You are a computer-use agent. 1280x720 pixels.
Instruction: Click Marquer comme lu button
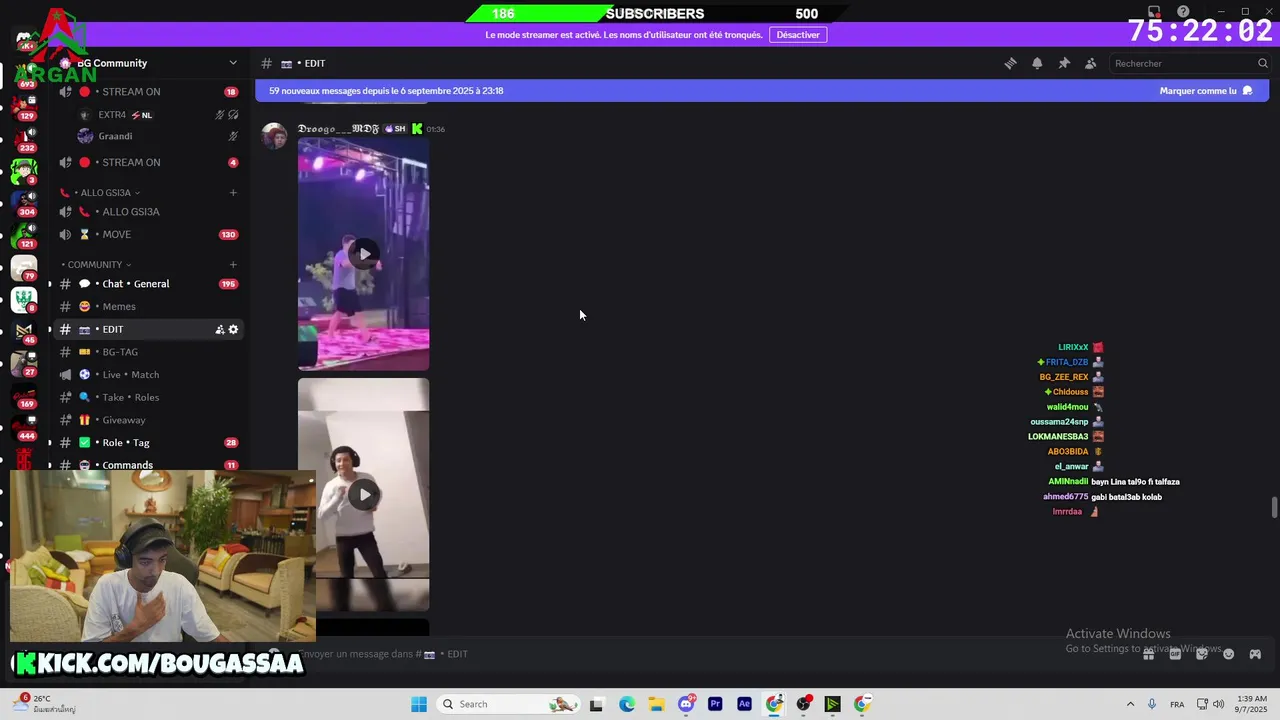pos(1205,91)
